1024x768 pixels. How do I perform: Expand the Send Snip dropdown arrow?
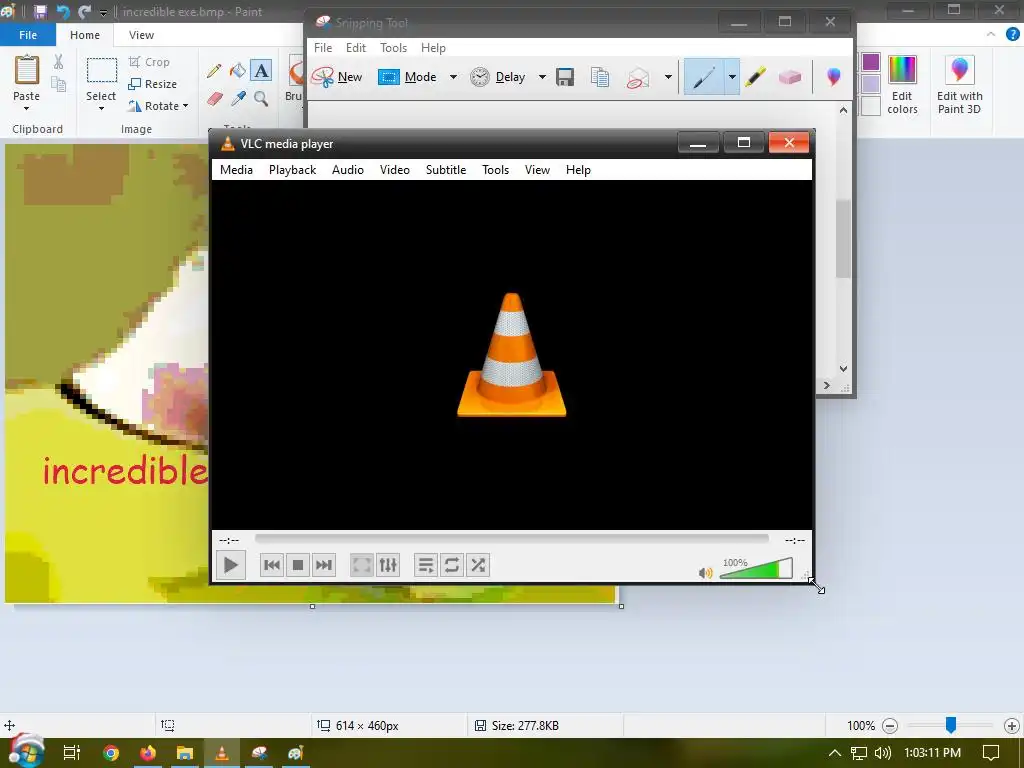(667, 77)
